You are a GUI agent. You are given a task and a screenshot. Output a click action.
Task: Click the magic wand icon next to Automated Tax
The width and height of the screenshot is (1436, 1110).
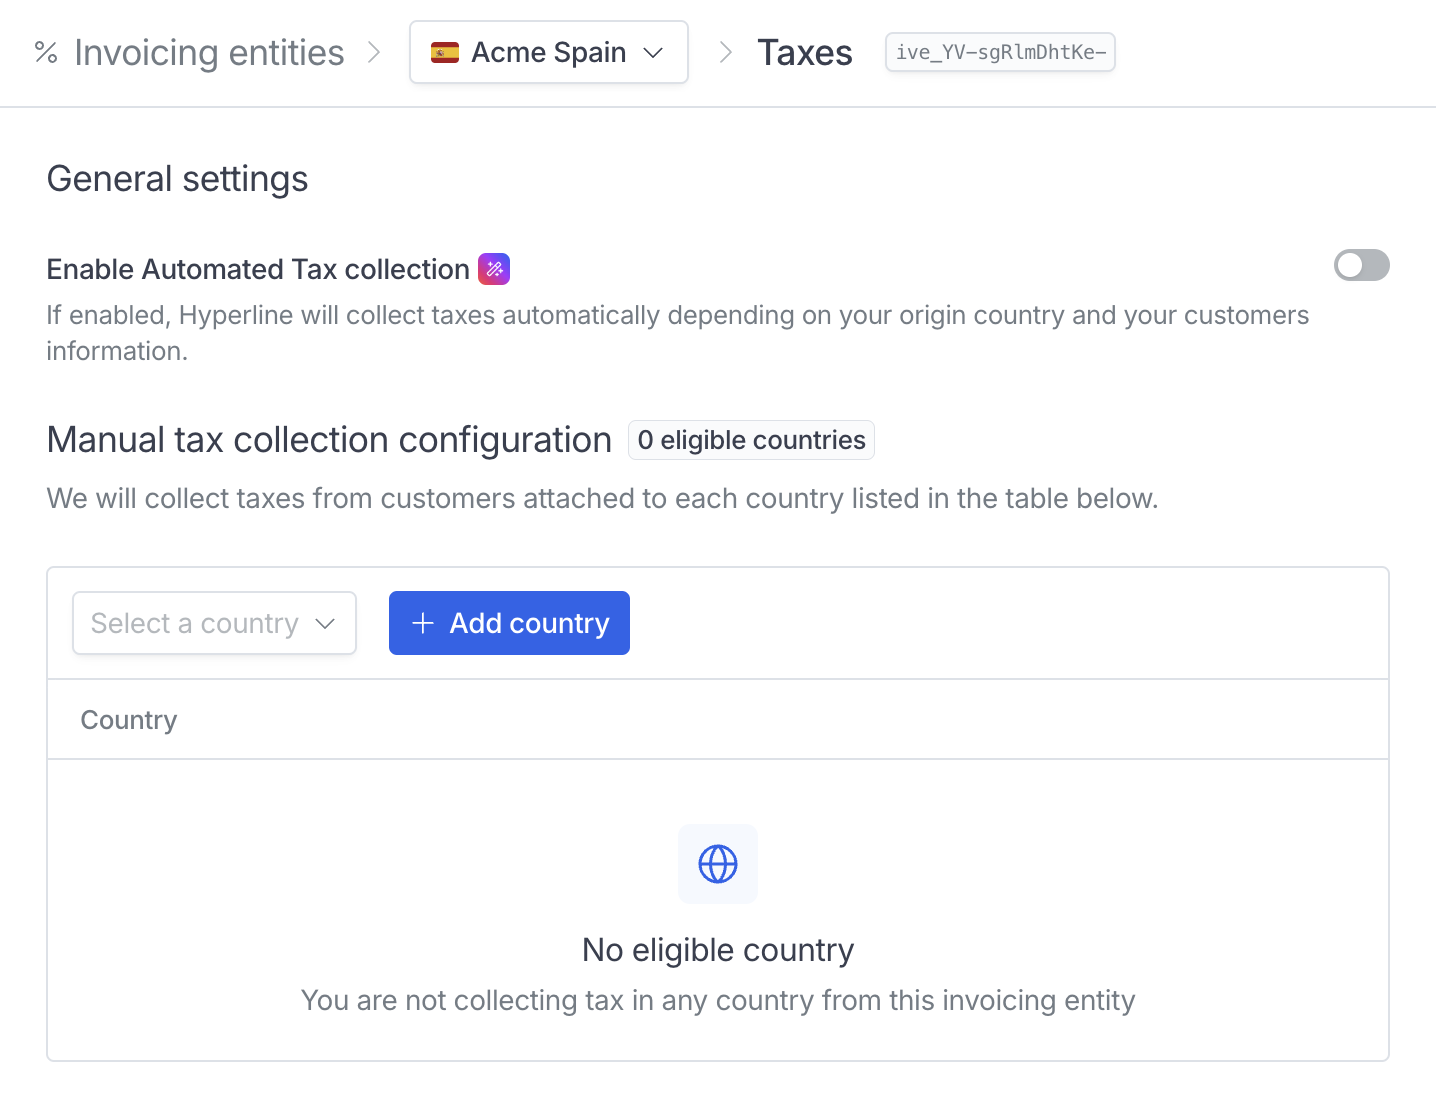point(494,269)
